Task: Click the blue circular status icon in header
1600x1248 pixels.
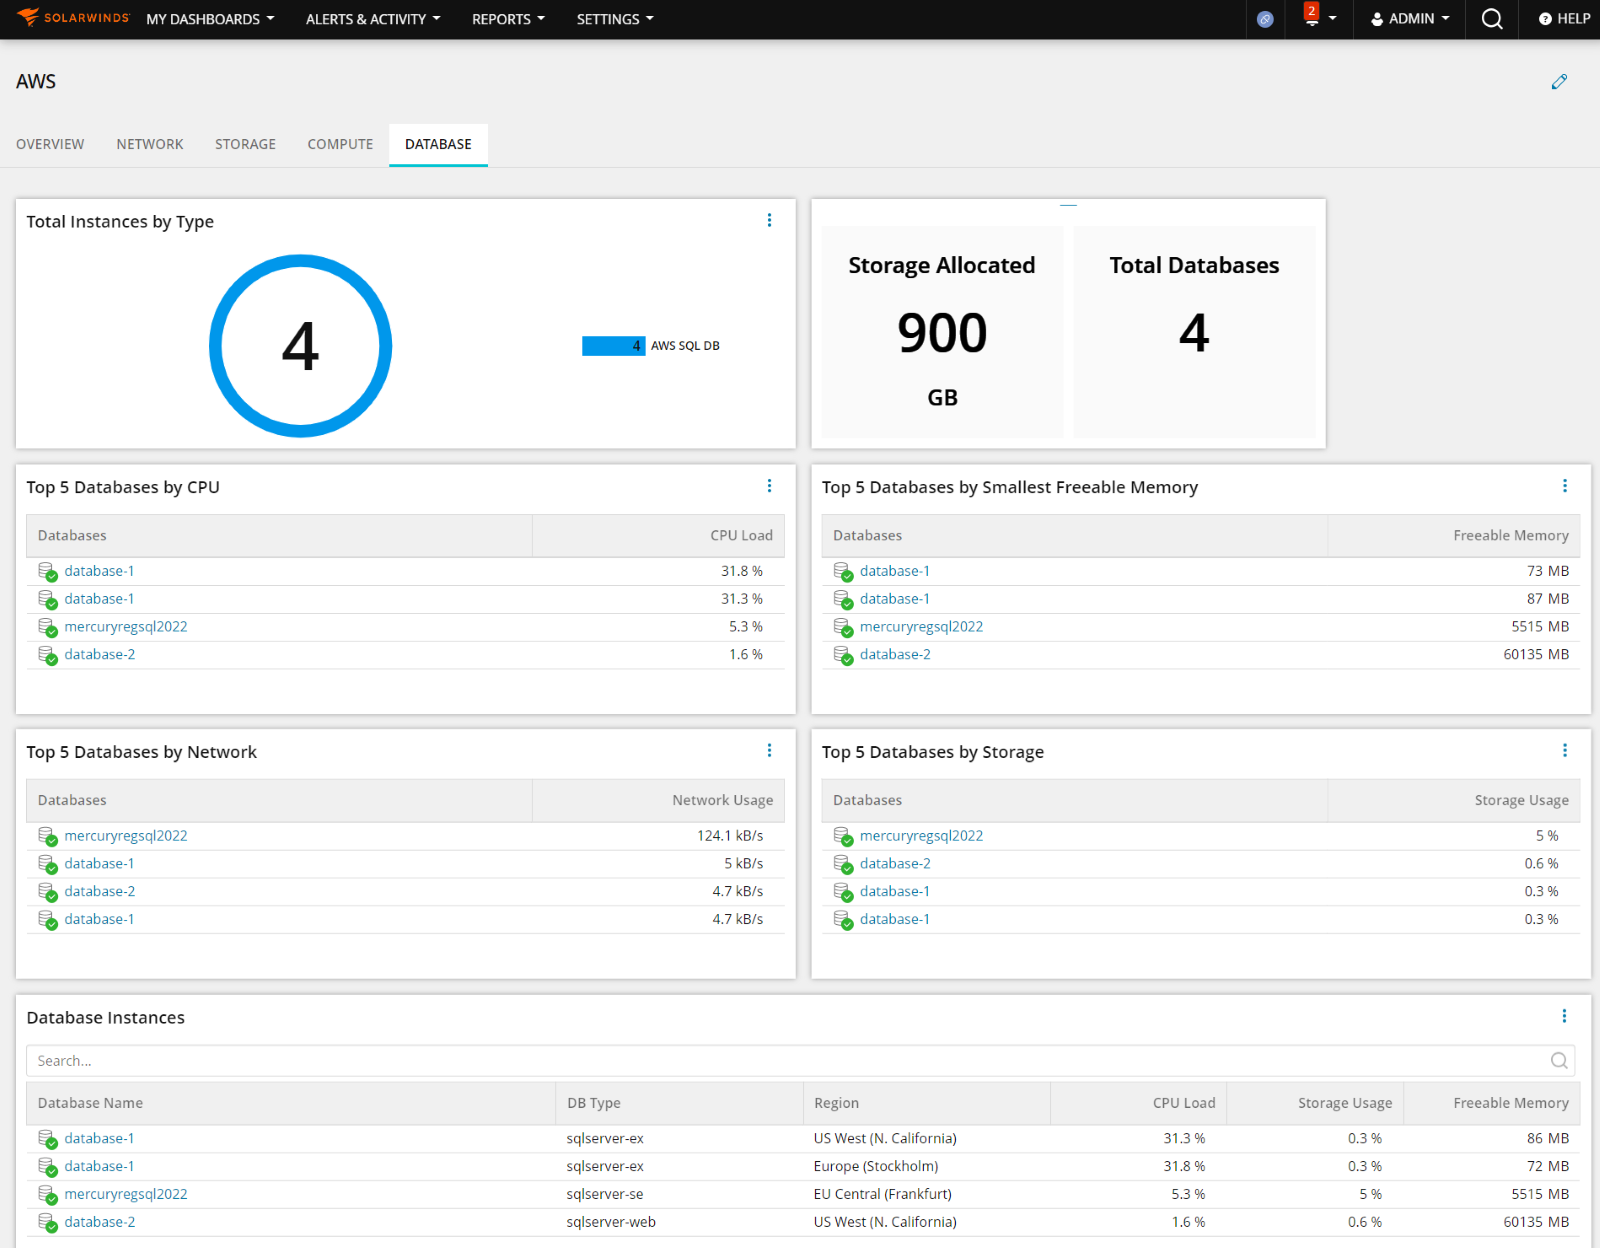Action: click(1265, 19)
